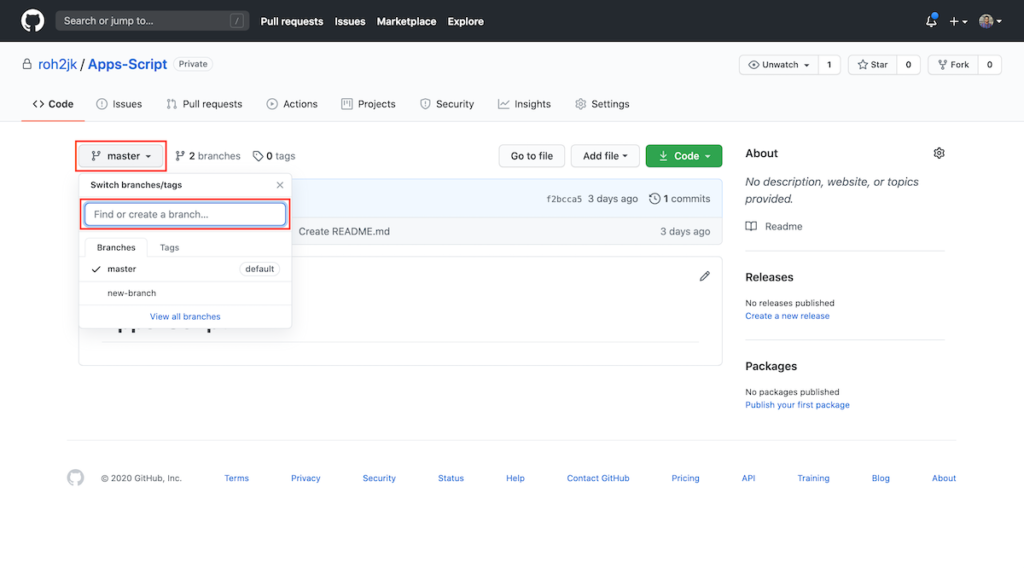Click the watchers count 1
Viewport: 1024px width, 568px height.
point(829,65)
